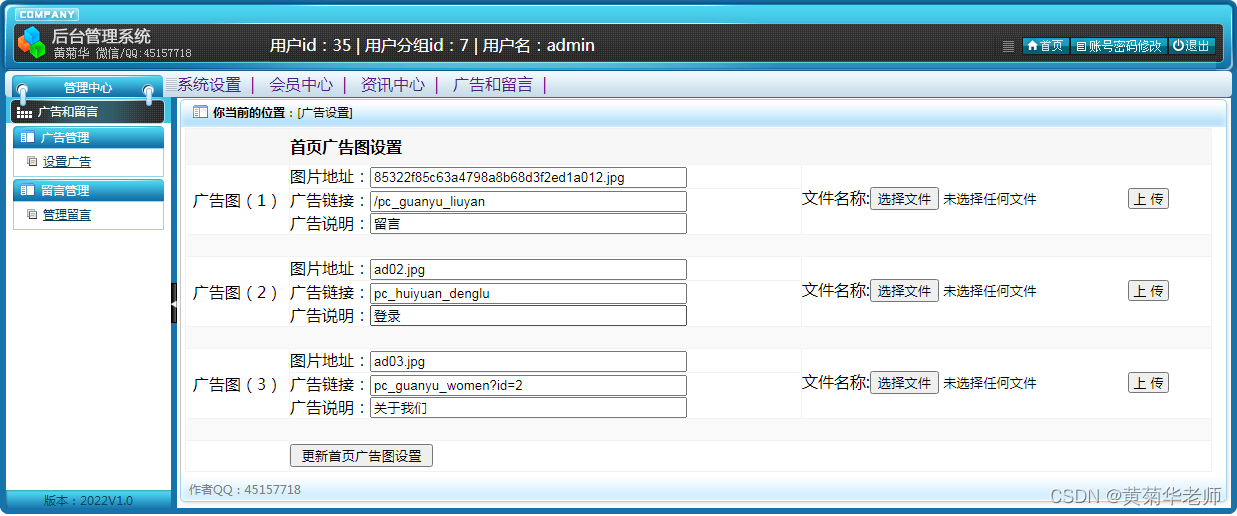Click the striped icon before 系统设置
Image resolution: width=1237 pixels, height=516 pixels.
171,85
